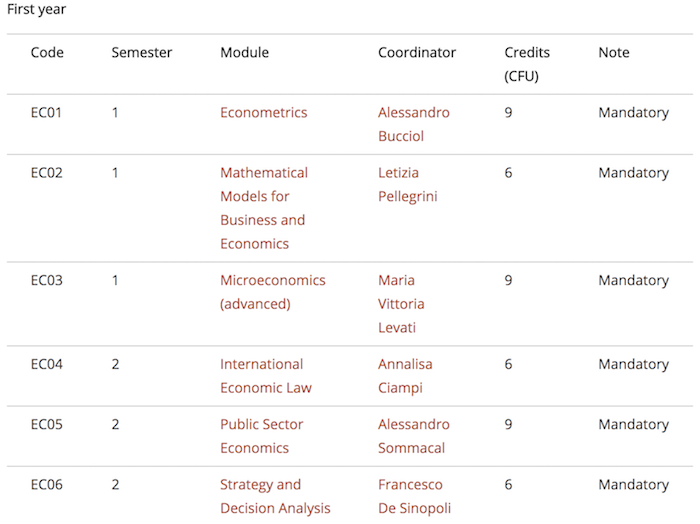700x524 pixels.
Task: Open Mathematical Models for Business and Economics
Action: click(264, 208)
